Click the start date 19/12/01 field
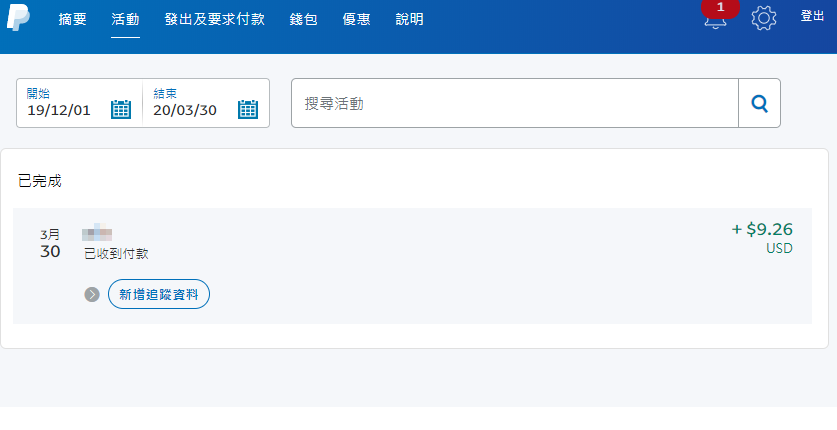 click(x=80, y=103)
